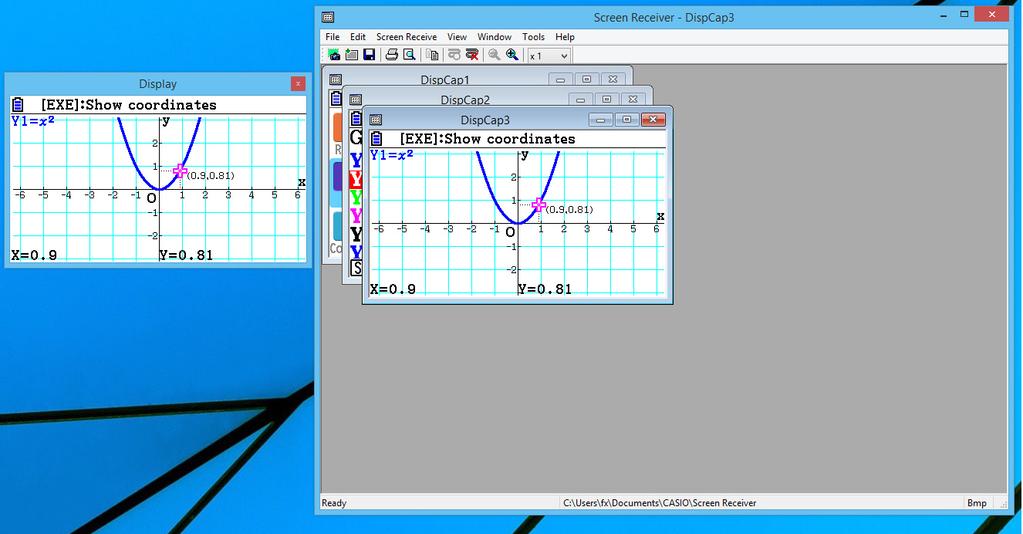Click the origin O label in Display window graph

151,198
